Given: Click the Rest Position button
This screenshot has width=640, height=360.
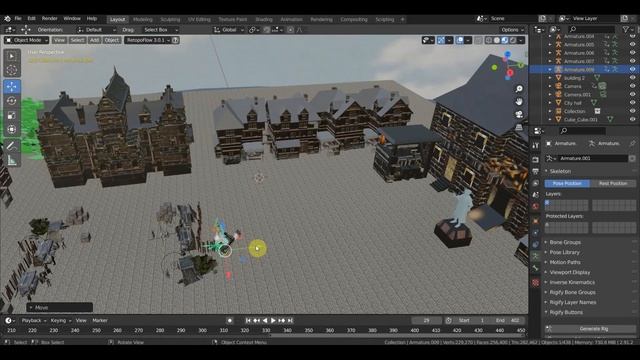Looking at the screenshot, I should coord(613,184).
